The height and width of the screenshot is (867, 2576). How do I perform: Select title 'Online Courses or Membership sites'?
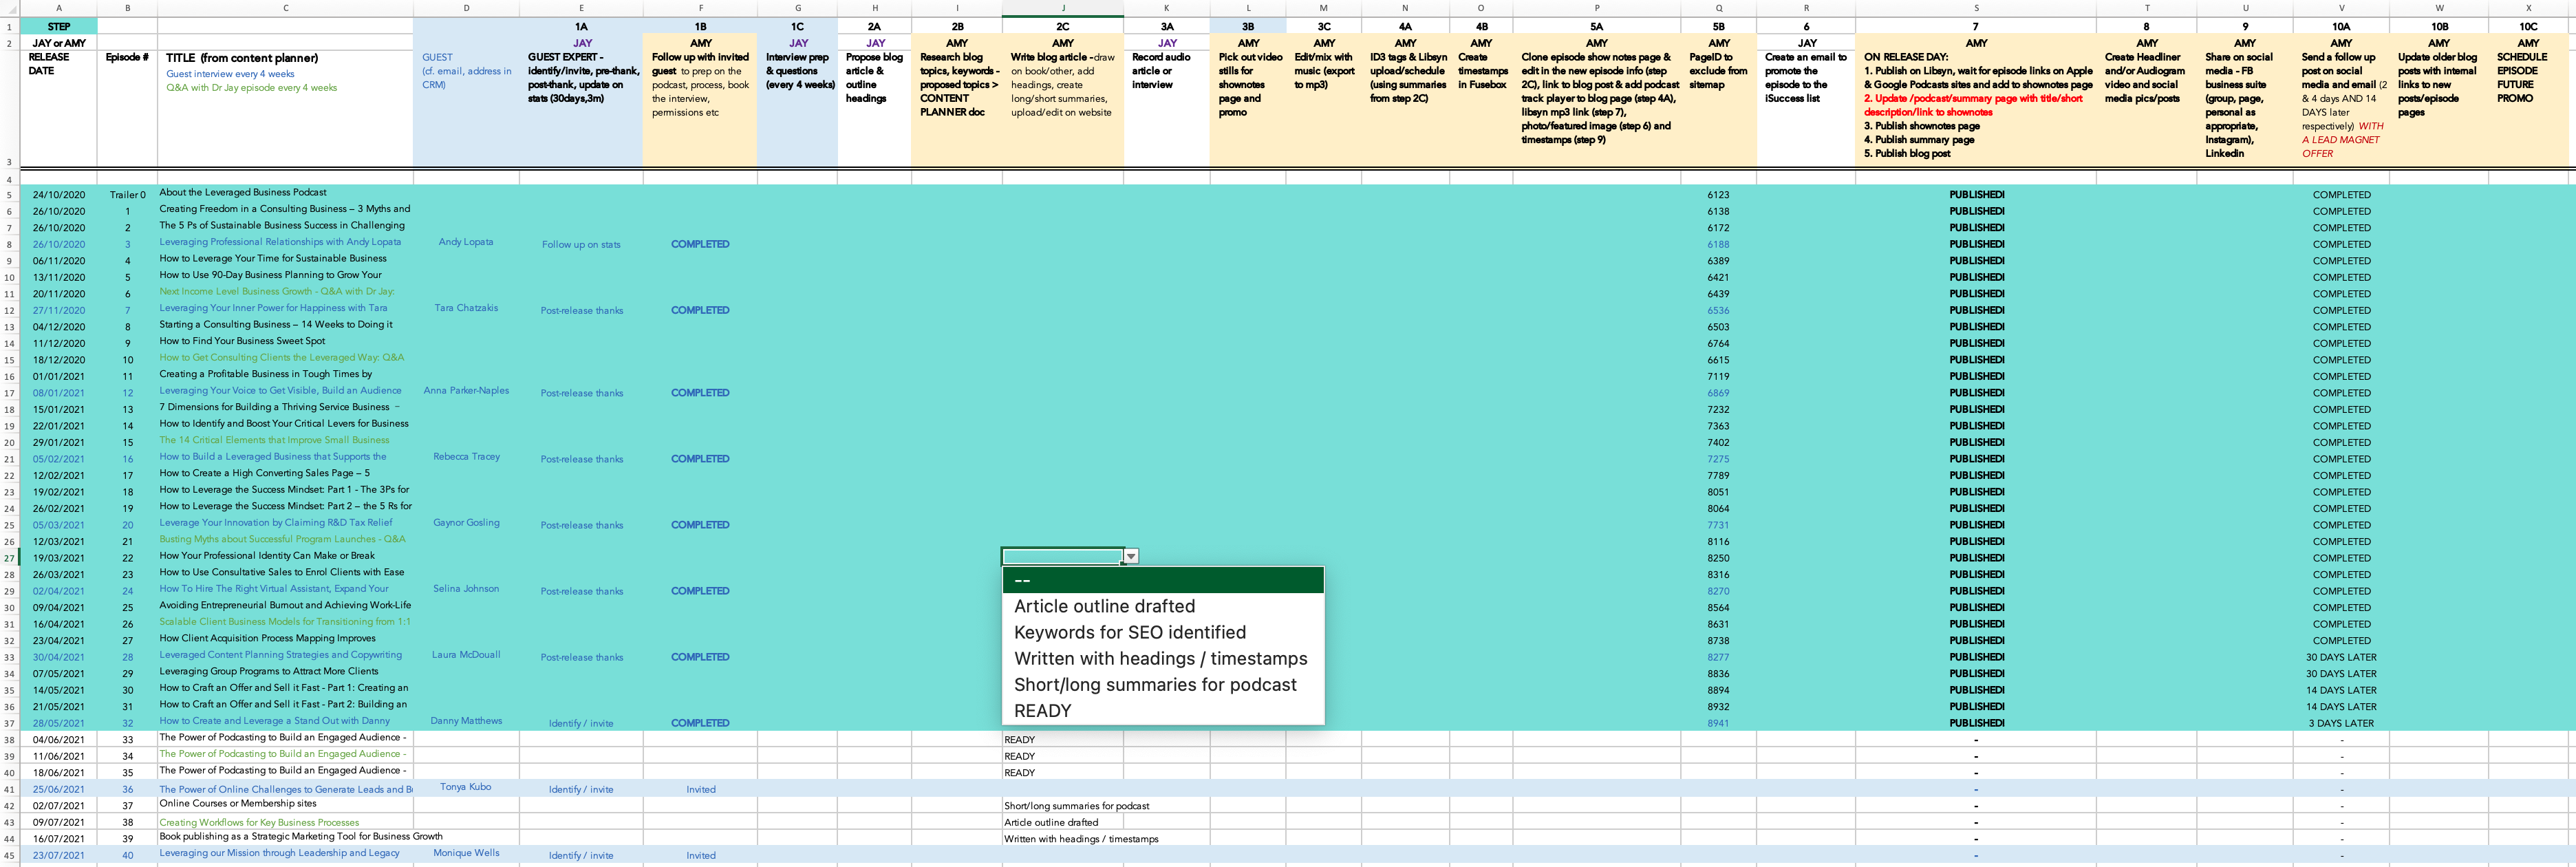pyautogui.click(x=238, y=804)
